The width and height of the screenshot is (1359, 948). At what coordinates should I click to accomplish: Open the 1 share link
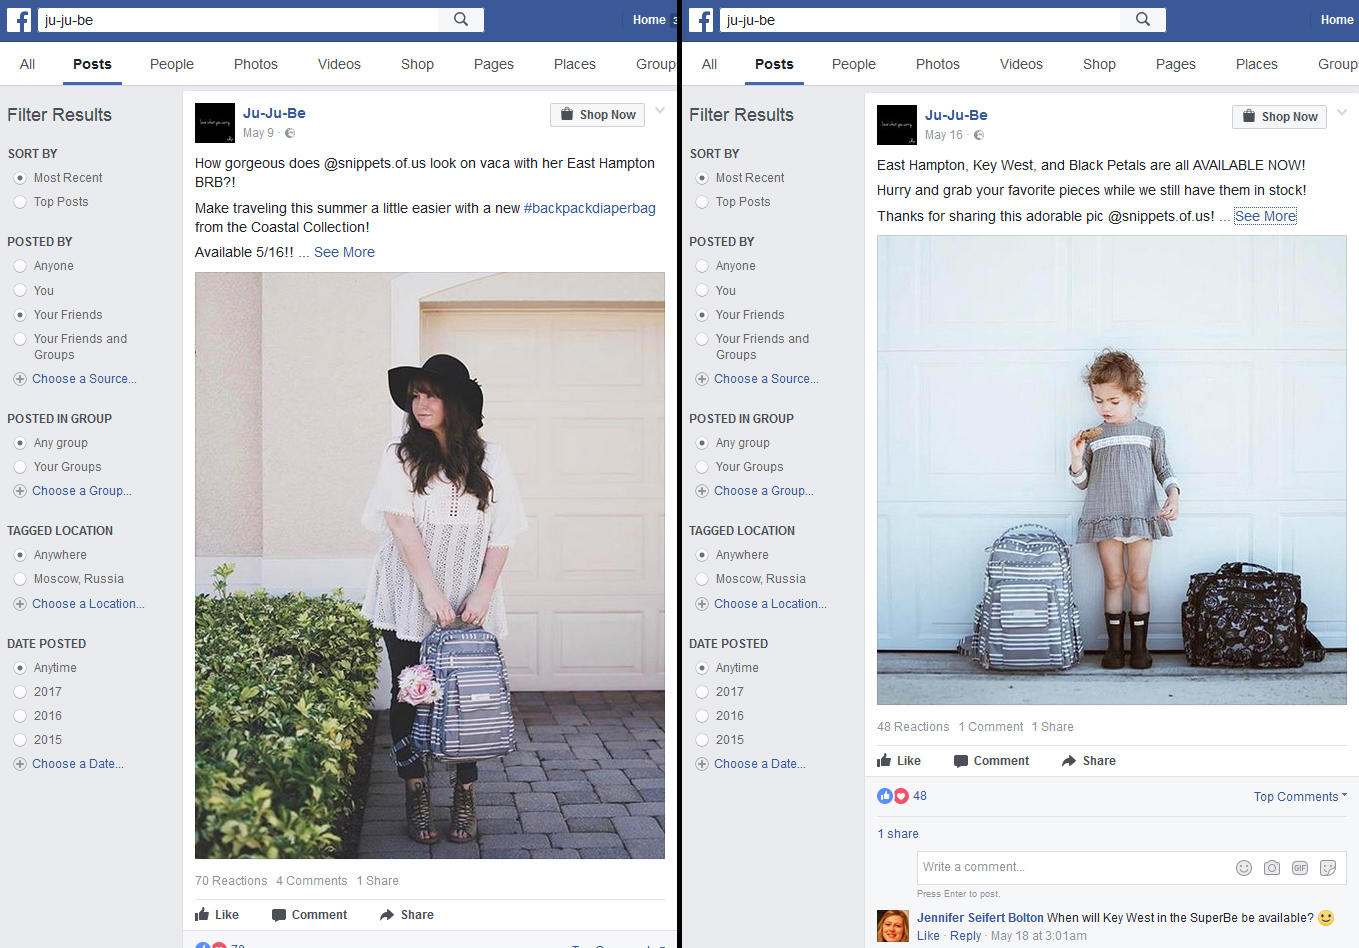pos(898,834)
